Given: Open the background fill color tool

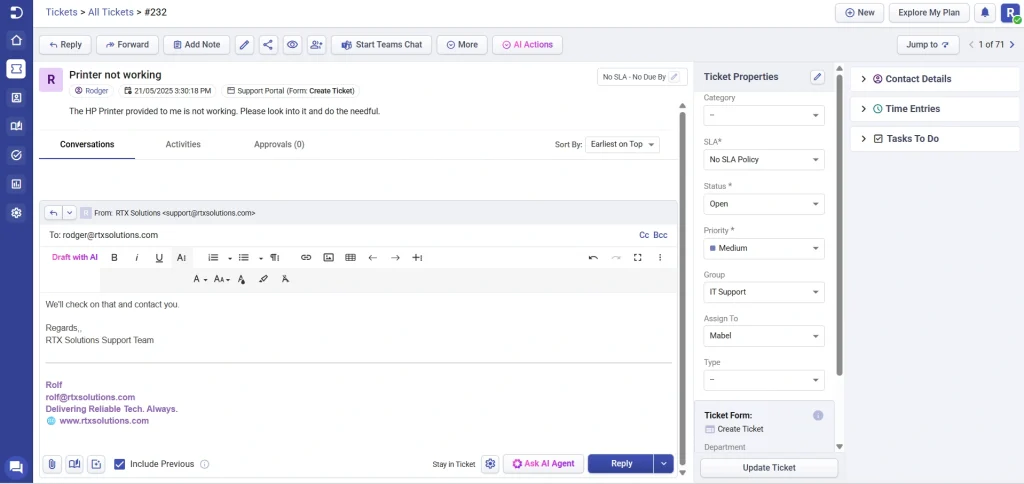Looking at the screenshot, I should 241,279.
